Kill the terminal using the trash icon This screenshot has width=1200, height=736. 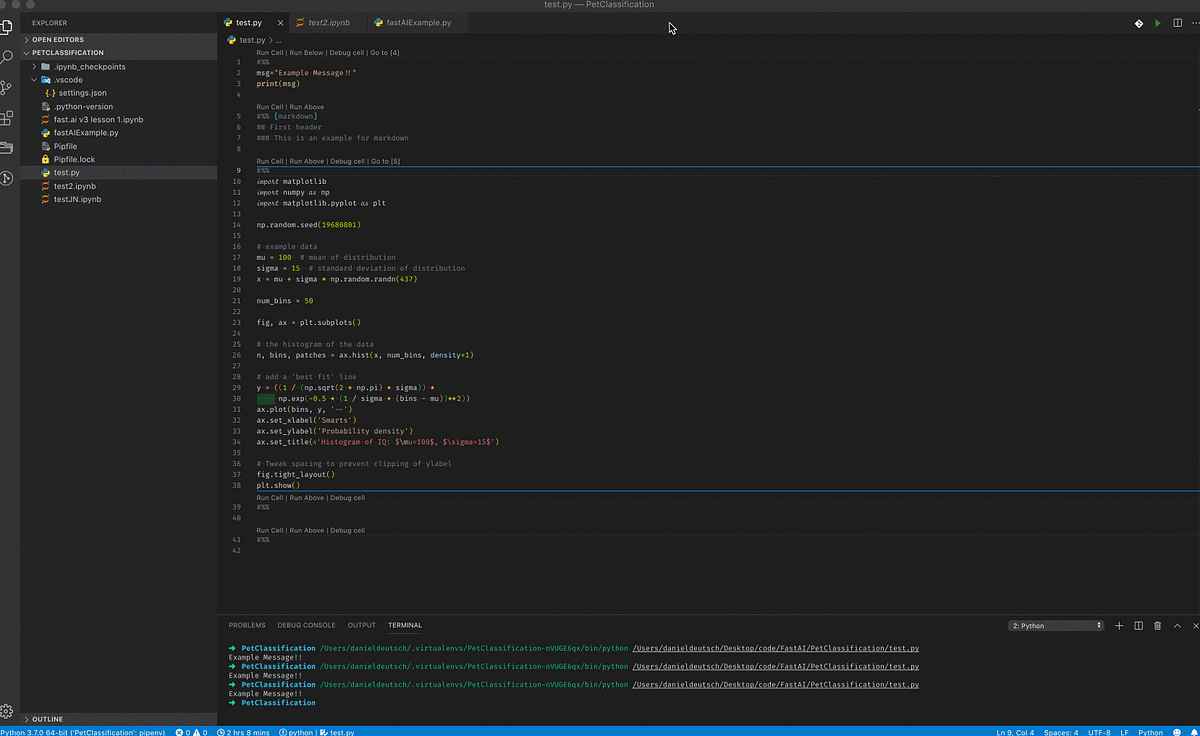[x=1157, y=625]
